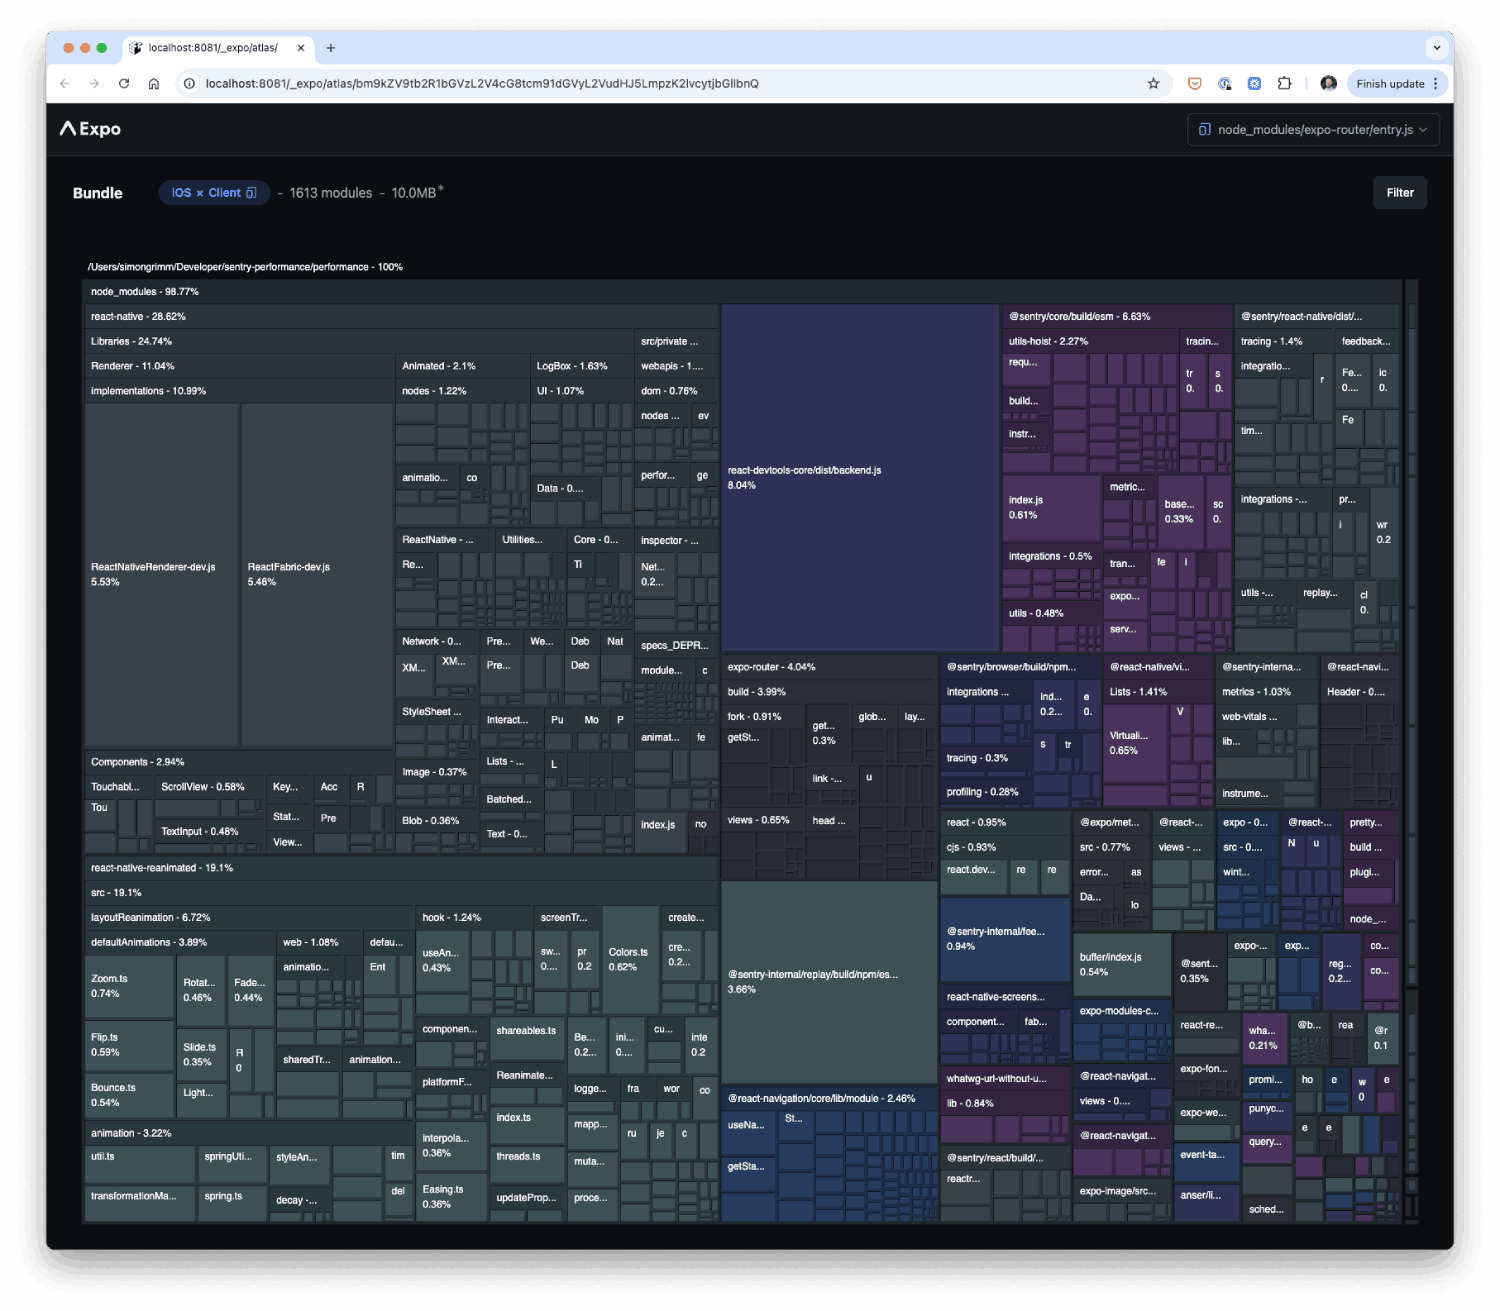Go back to the previous browser page
This screenshot has height=1311, width=1500.
click(65, 84)
